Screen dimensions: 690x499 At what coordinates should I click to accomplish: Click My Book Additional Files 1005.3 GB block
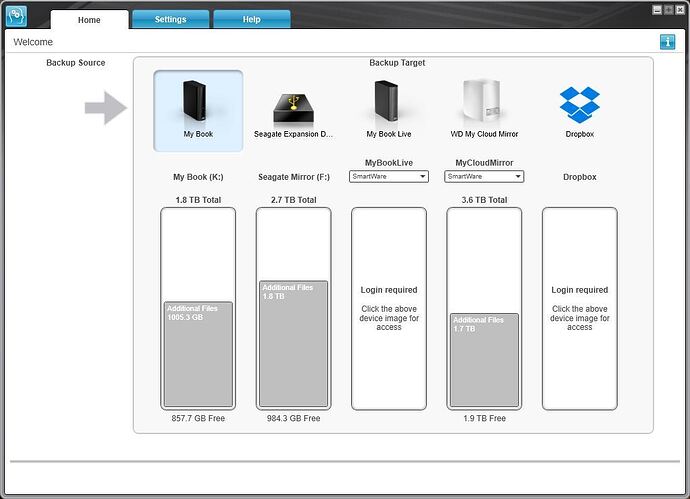tap(198, 354)
